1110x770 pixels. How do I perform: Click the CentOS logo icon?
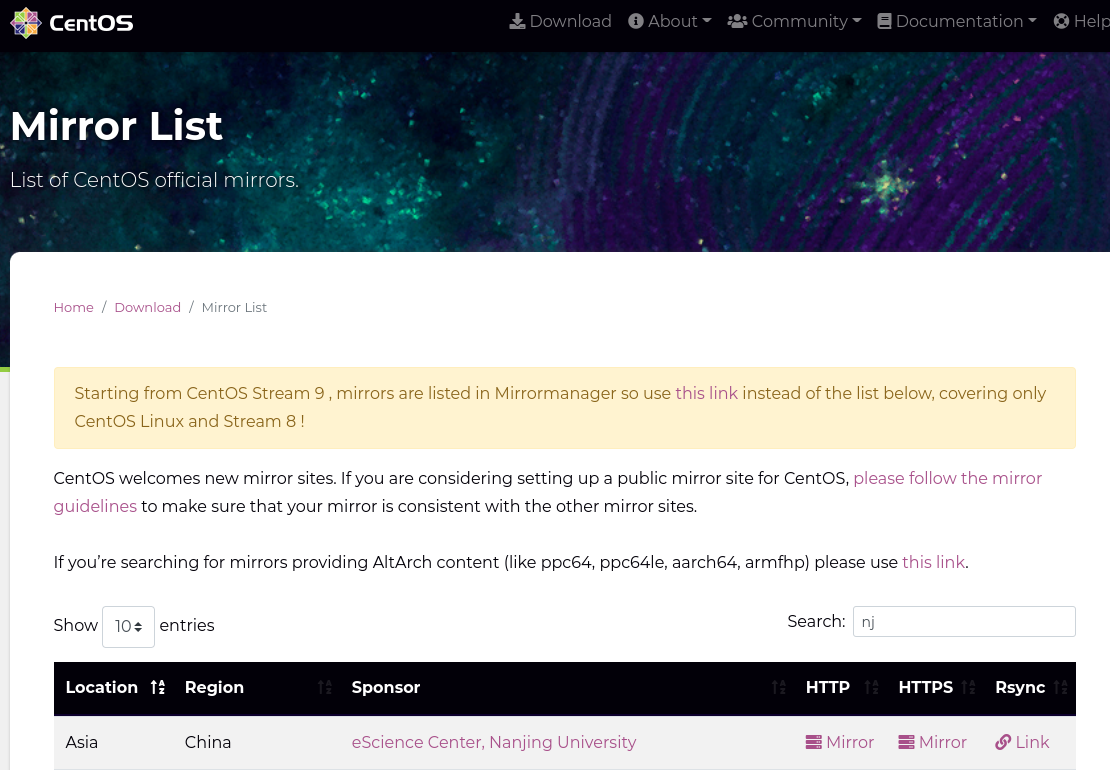click(x=25, y=23)
